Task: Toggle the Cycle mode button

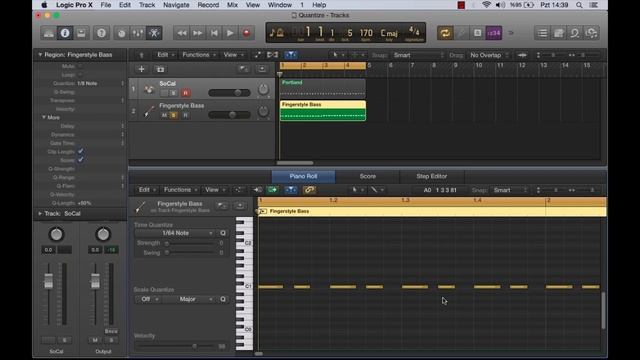Action: point(445,33)
